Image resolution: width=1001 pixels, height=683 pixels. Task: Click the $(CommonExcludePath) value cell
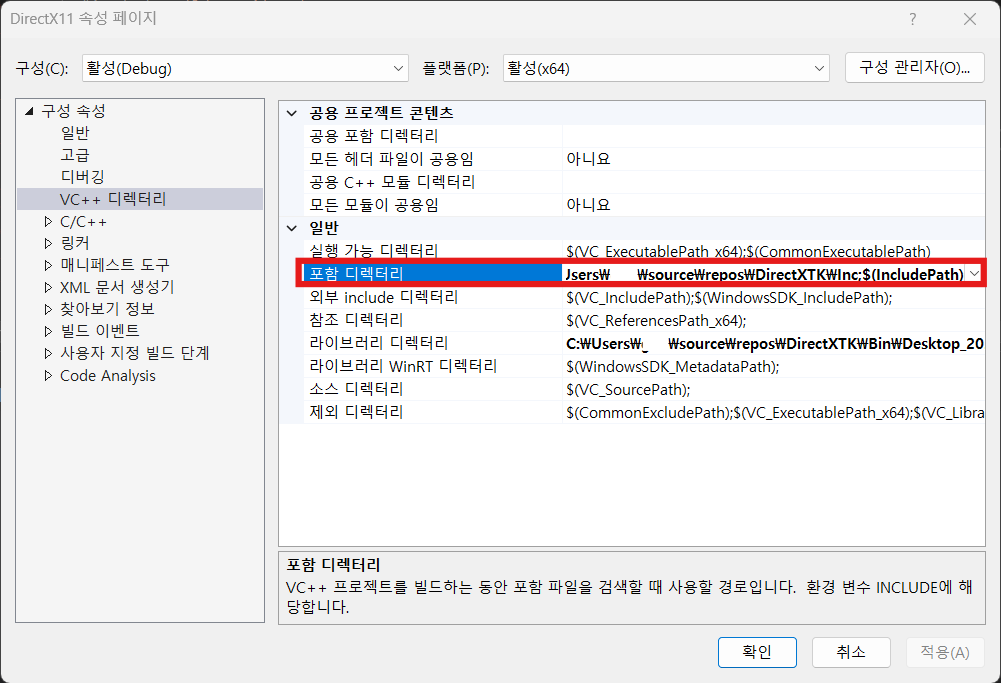coord(774,412)
